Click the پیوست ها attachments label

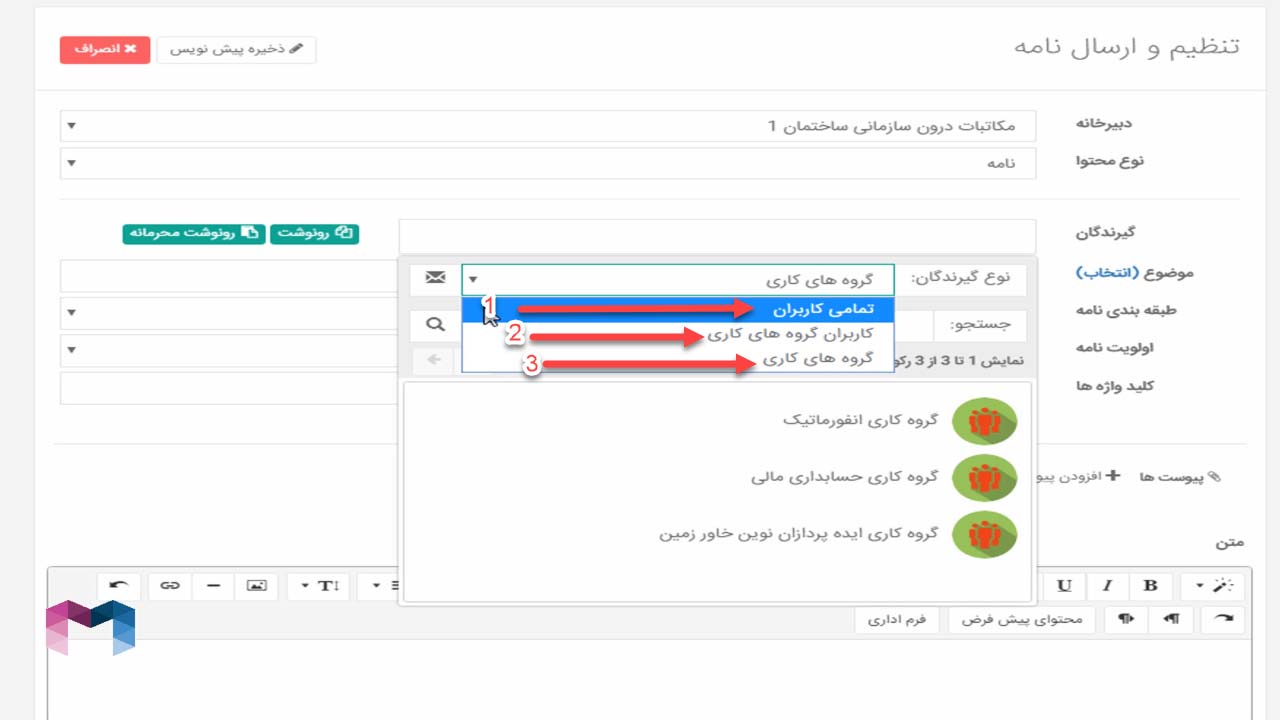click(1169, 477)
